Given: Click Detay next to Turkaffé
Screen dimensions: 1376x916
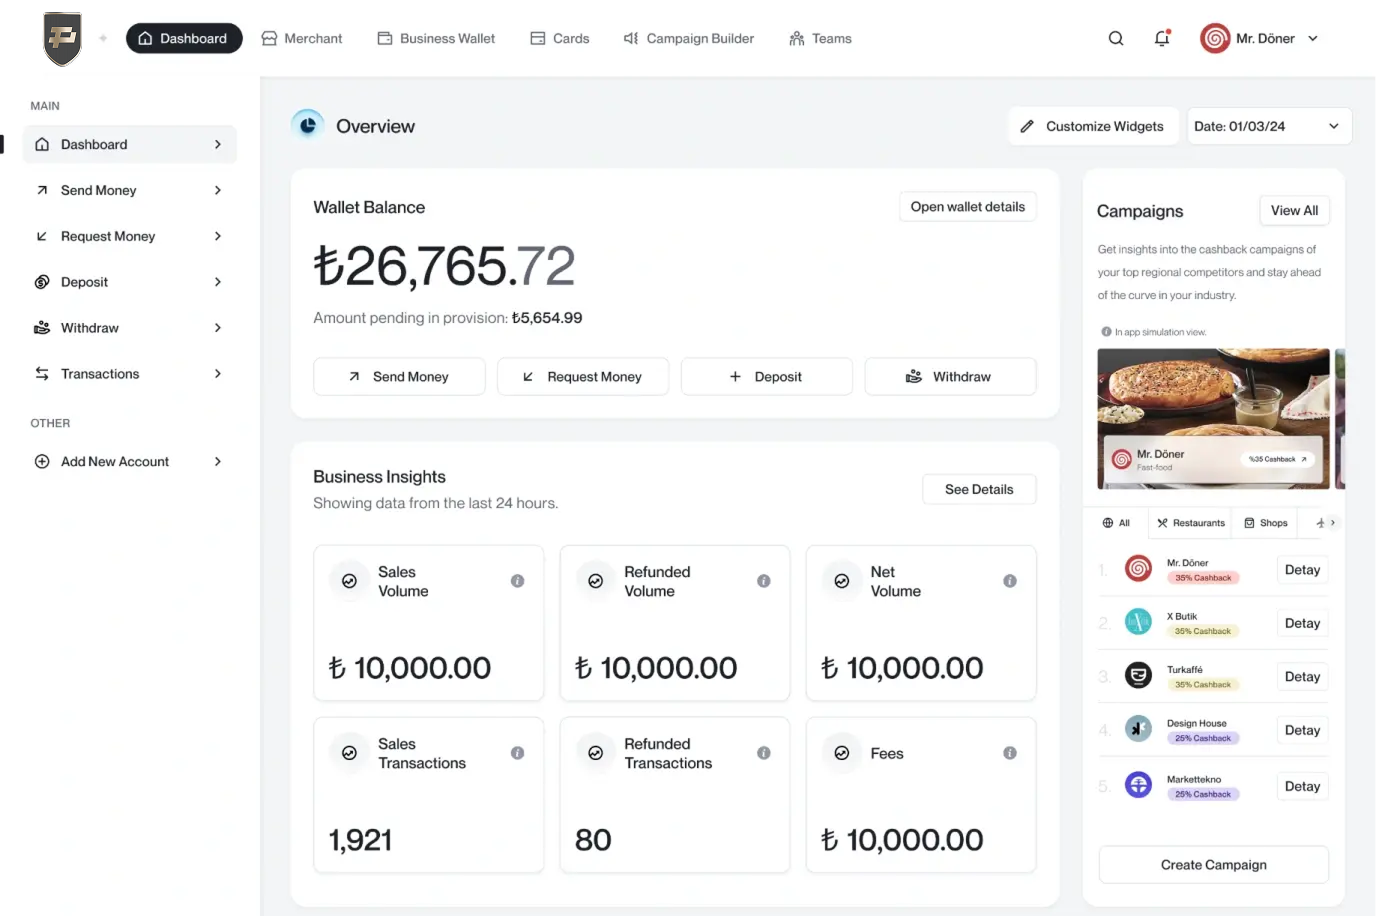Looking at the screenshot, I should 1302,676.
